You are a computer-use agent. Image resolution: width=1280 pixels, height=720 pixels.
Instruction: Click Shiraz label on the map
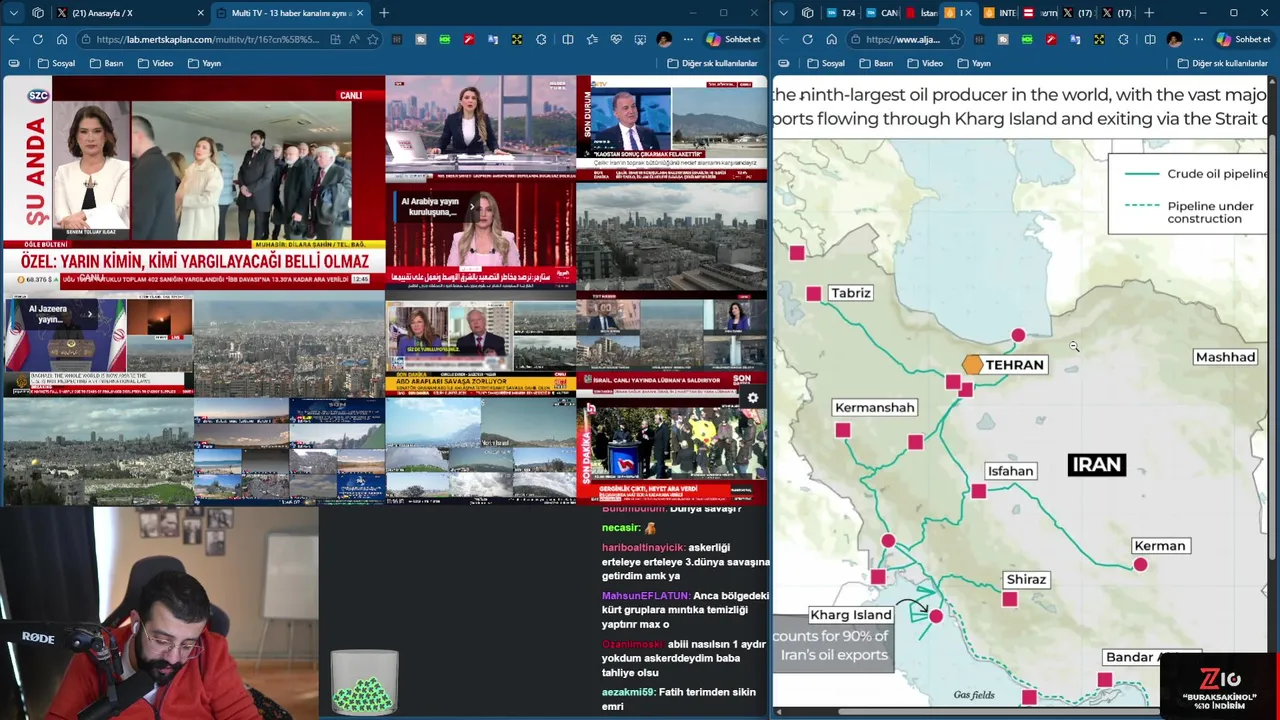click(1027, 579)
